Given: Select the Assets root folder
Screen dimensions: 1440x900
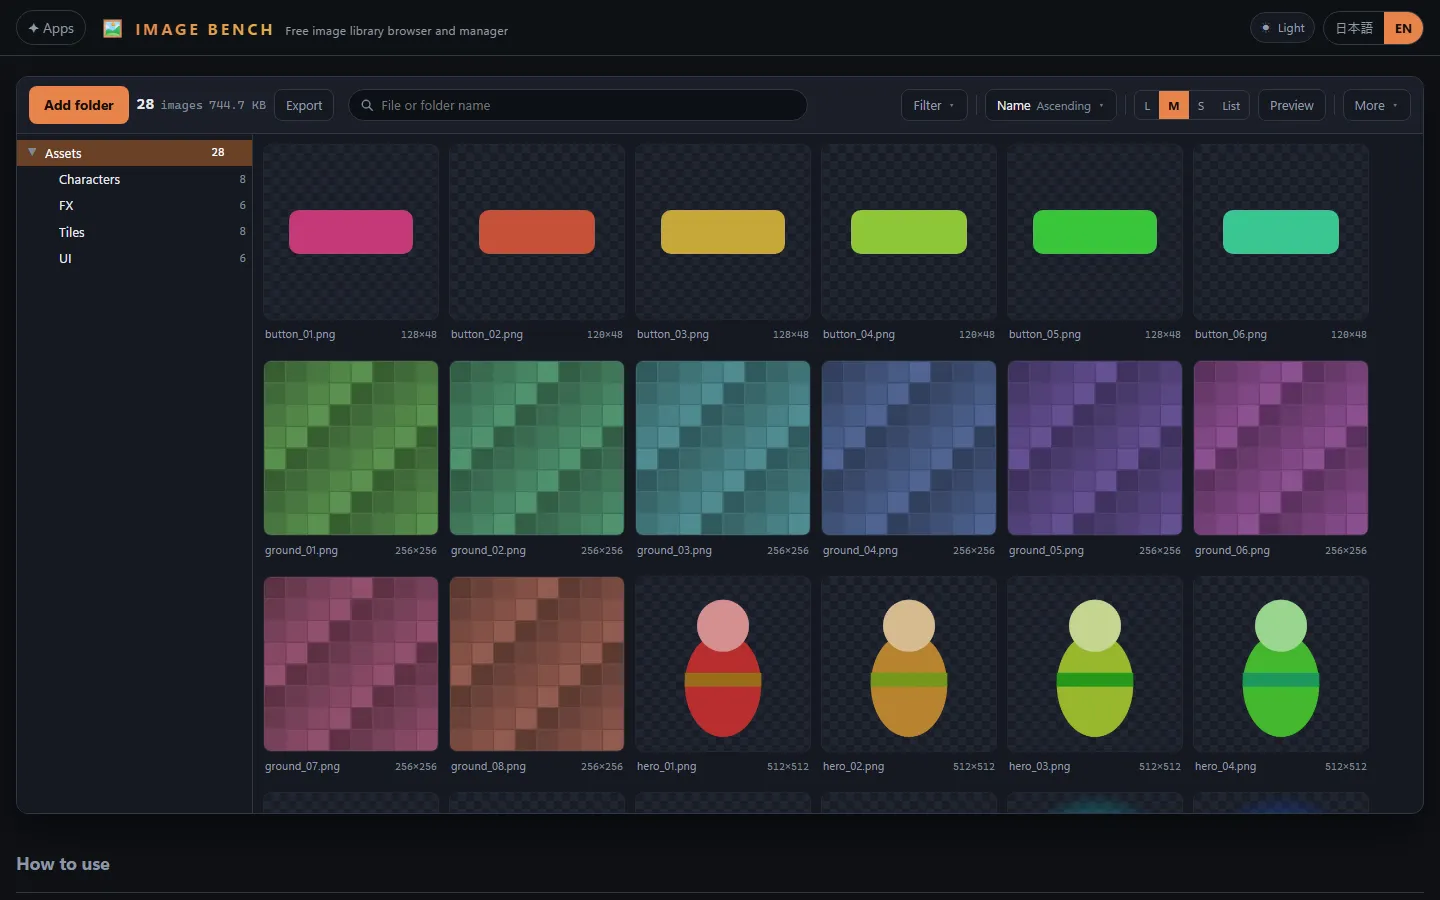Looking at the screenshot, I should (x=134, y=153).
